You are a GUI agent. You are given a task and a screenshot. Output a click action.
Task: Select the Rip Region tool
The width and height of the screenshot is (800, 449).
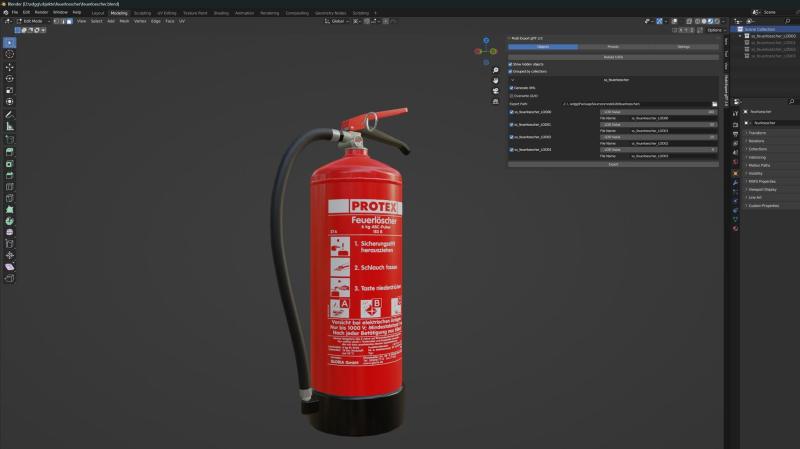(10, 278)
